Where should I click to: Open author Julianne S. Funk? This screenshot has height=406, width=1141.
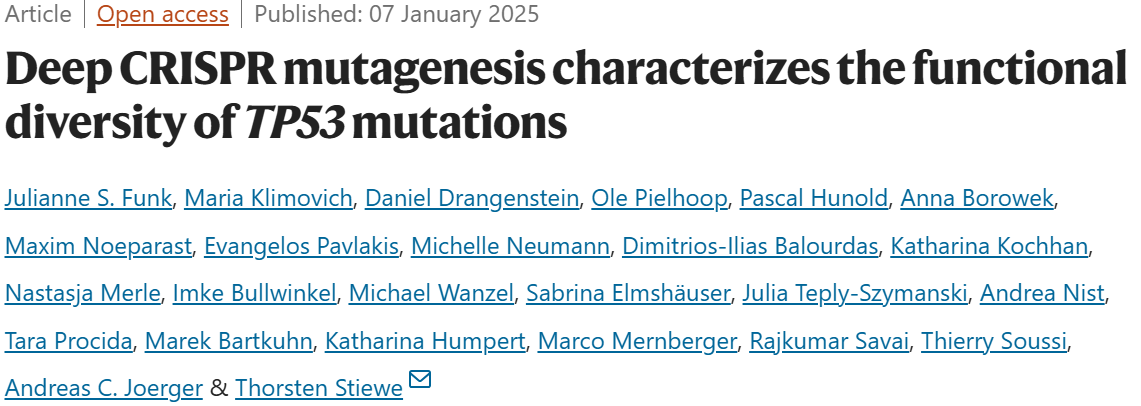tap(88, 198)
